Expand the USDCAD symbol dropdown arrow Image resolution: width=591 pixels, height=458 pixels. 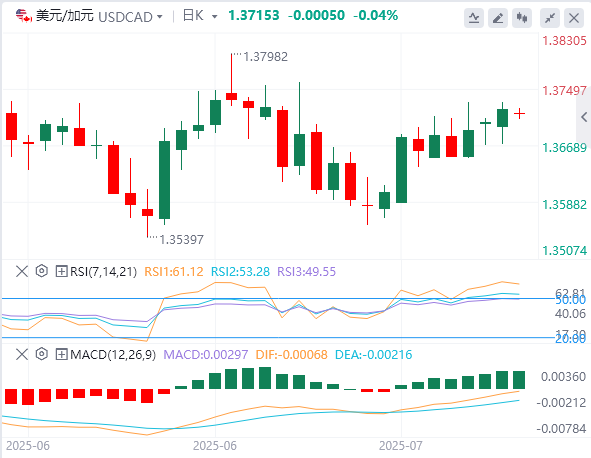click(159, 17)
